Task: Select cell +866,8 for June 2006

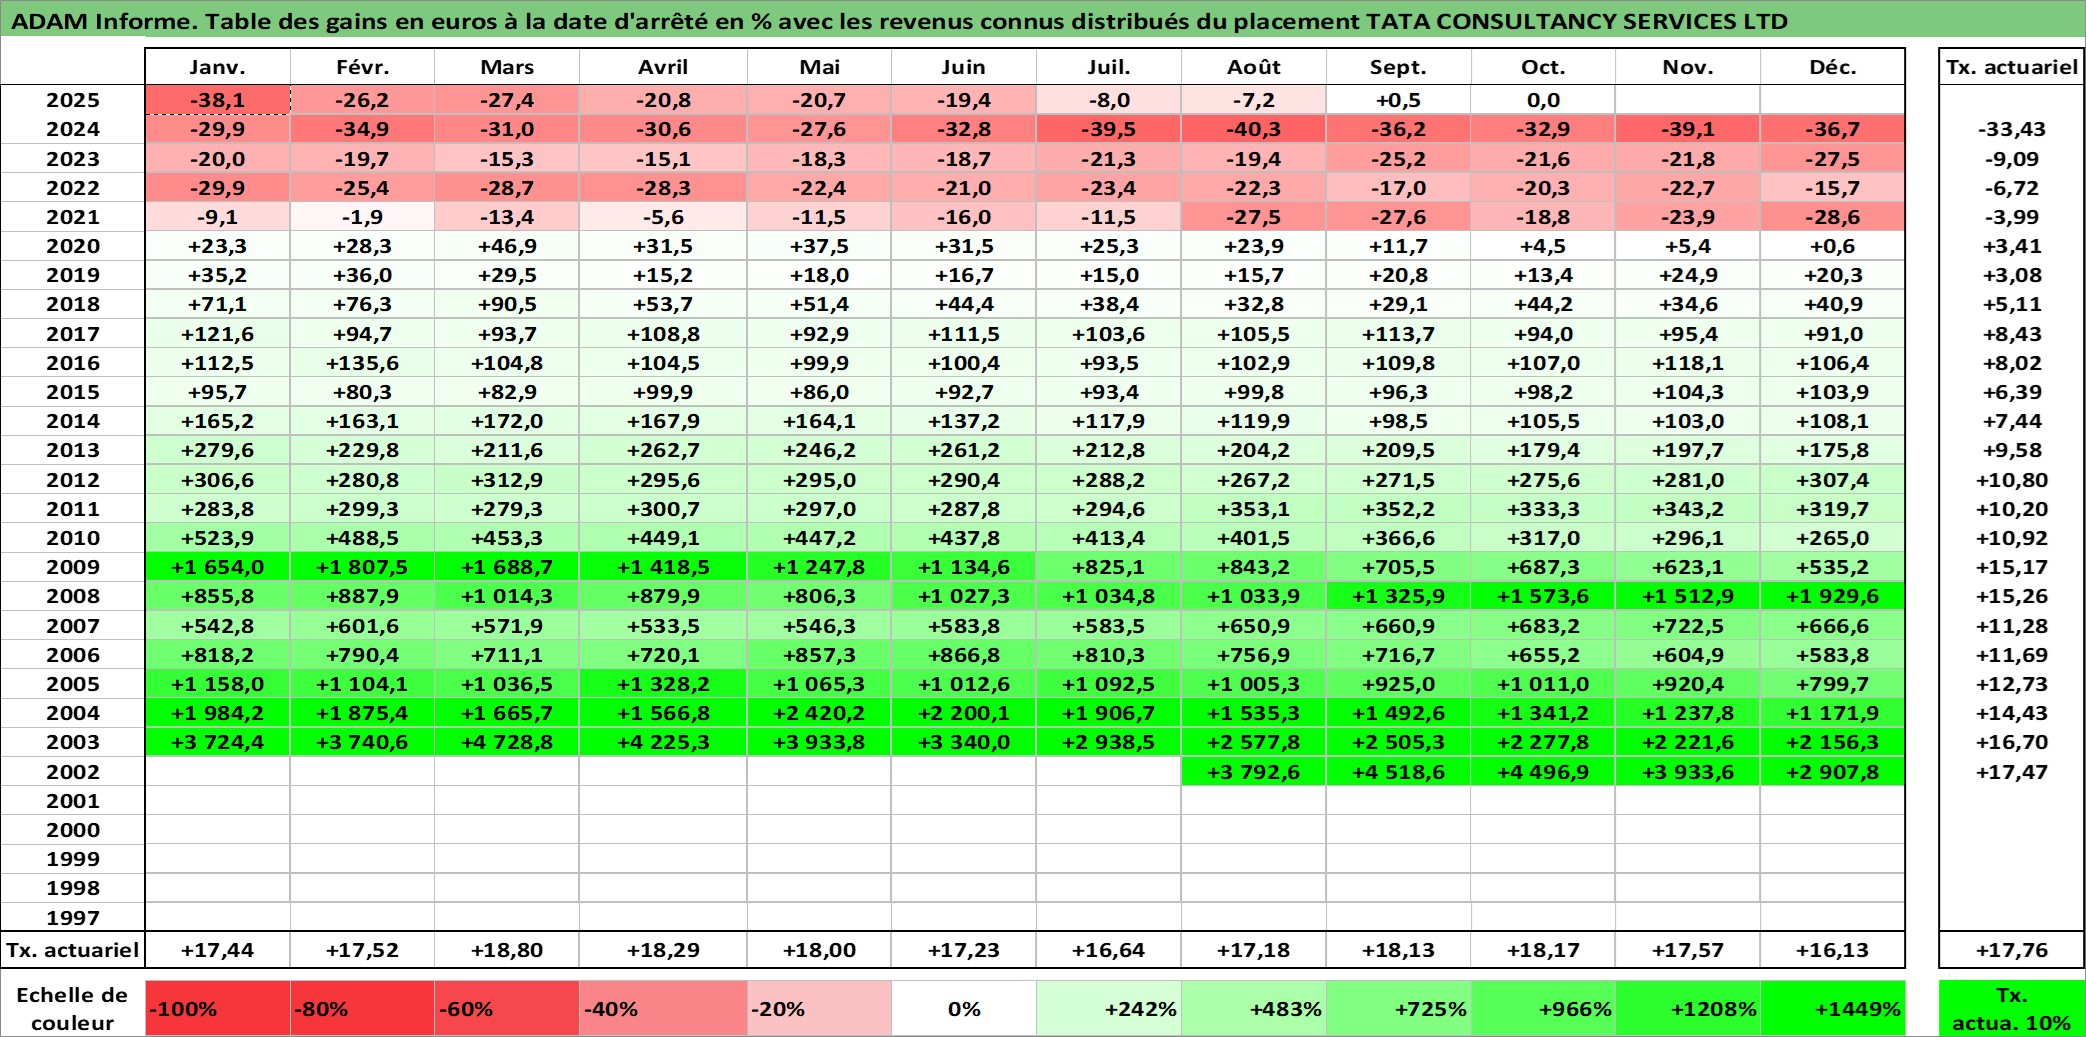Action: (964, 655)
